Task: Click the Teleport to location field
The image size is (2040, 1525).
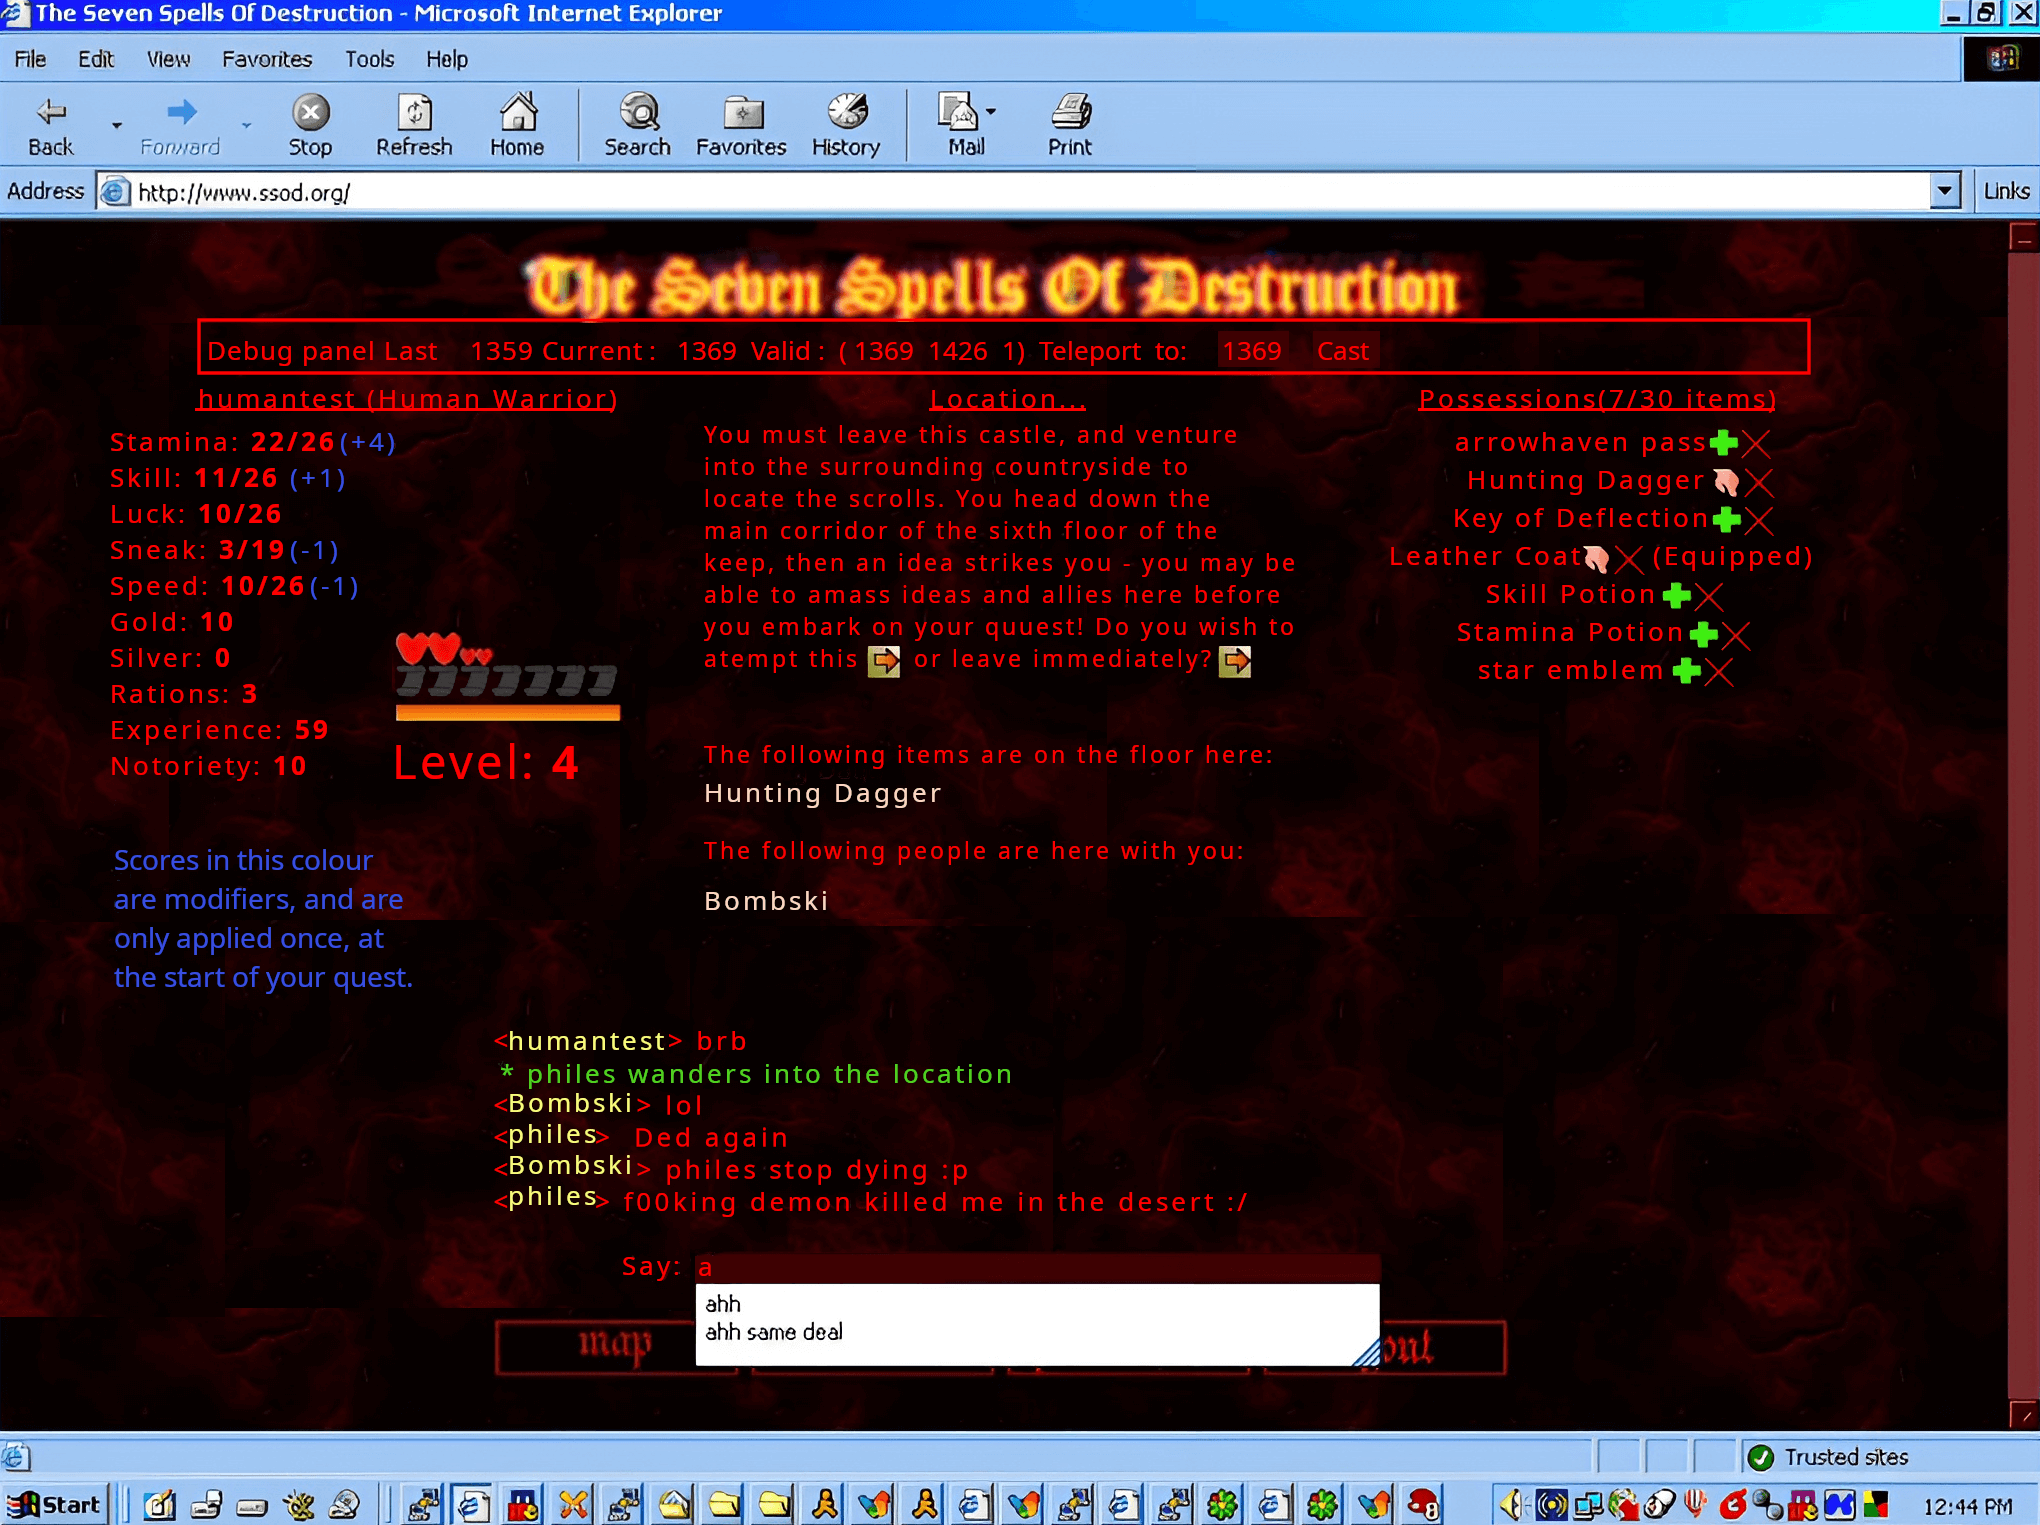Action: point(1251,351)
